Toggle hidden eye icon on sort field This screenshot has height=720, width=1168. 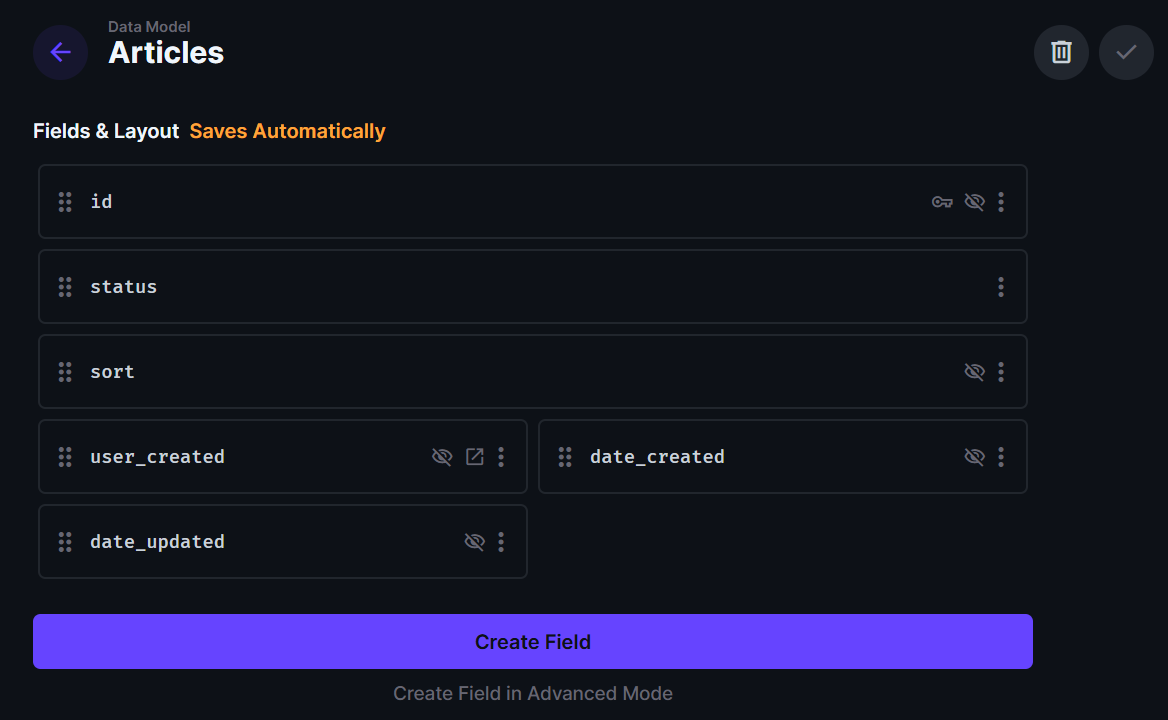974,372
